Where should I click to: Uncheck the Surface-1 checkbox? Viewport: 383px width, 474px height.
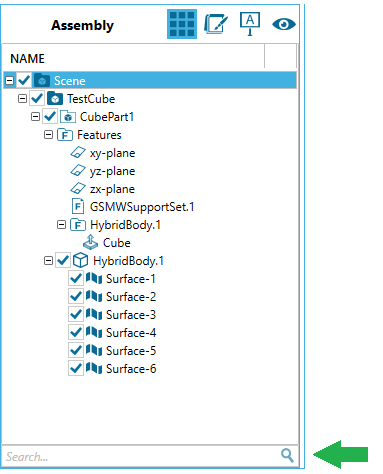click(x=76, y=278)
